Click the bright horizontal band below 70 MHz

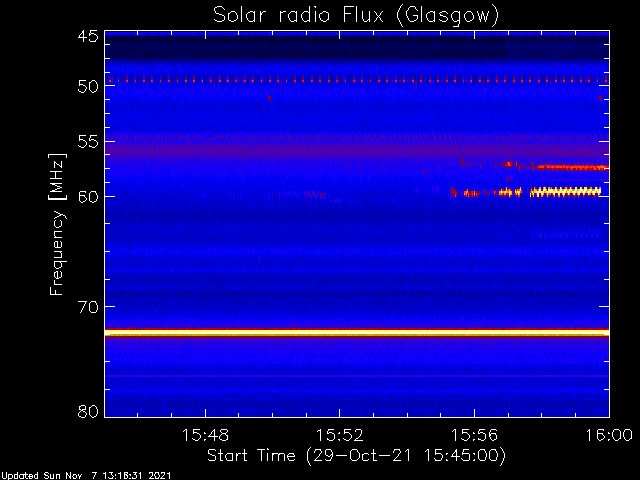click(x=357, y=333)
